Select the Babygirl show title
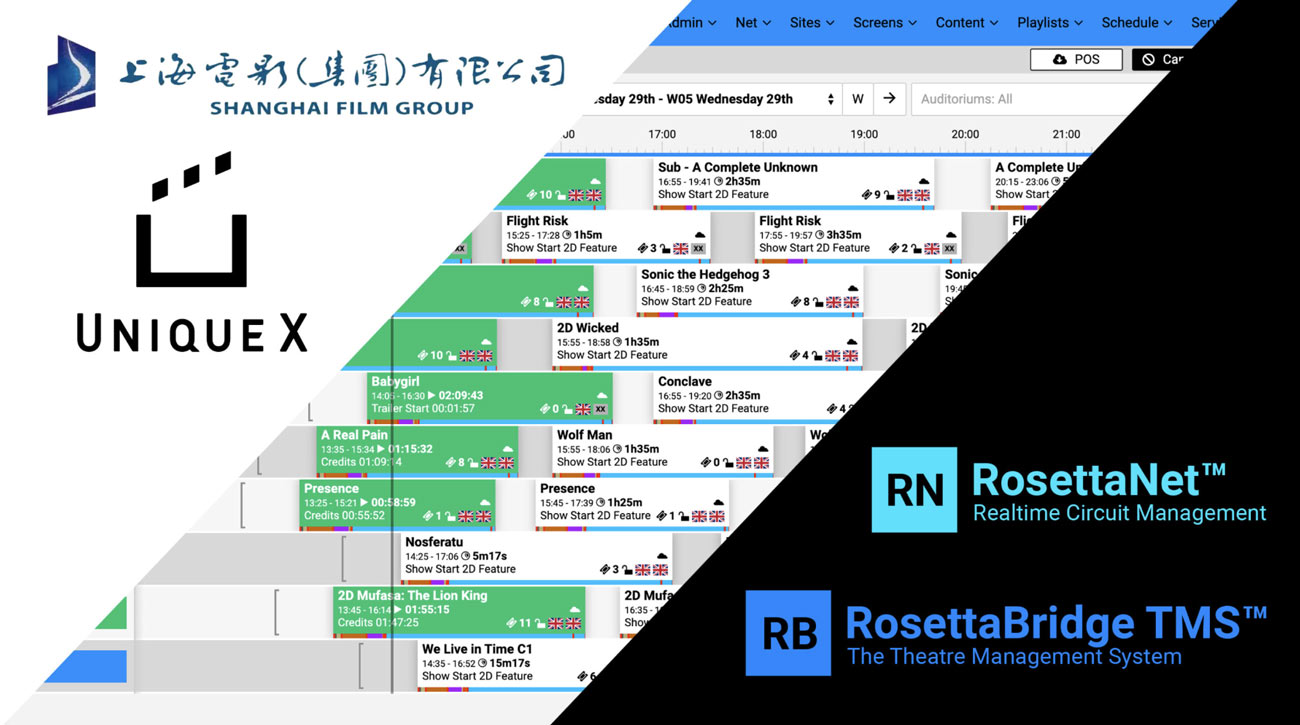The image size is (1300, 725). coord(395,381)
